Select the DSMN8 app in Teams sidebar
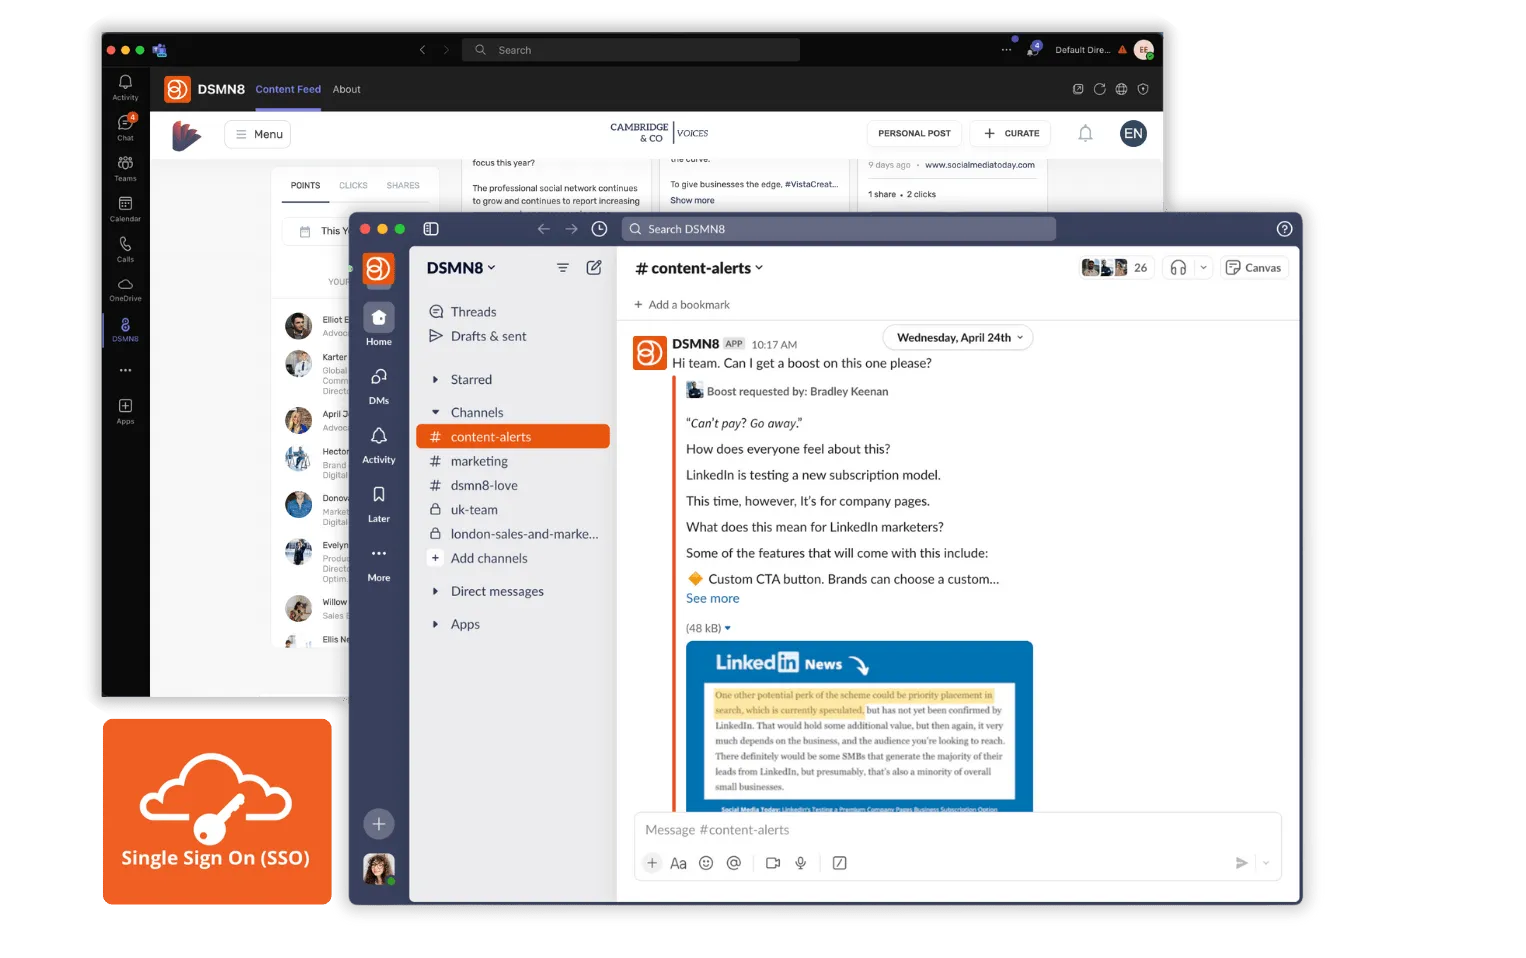Screen dimensions: 1526x958 (x=125, y=329)
